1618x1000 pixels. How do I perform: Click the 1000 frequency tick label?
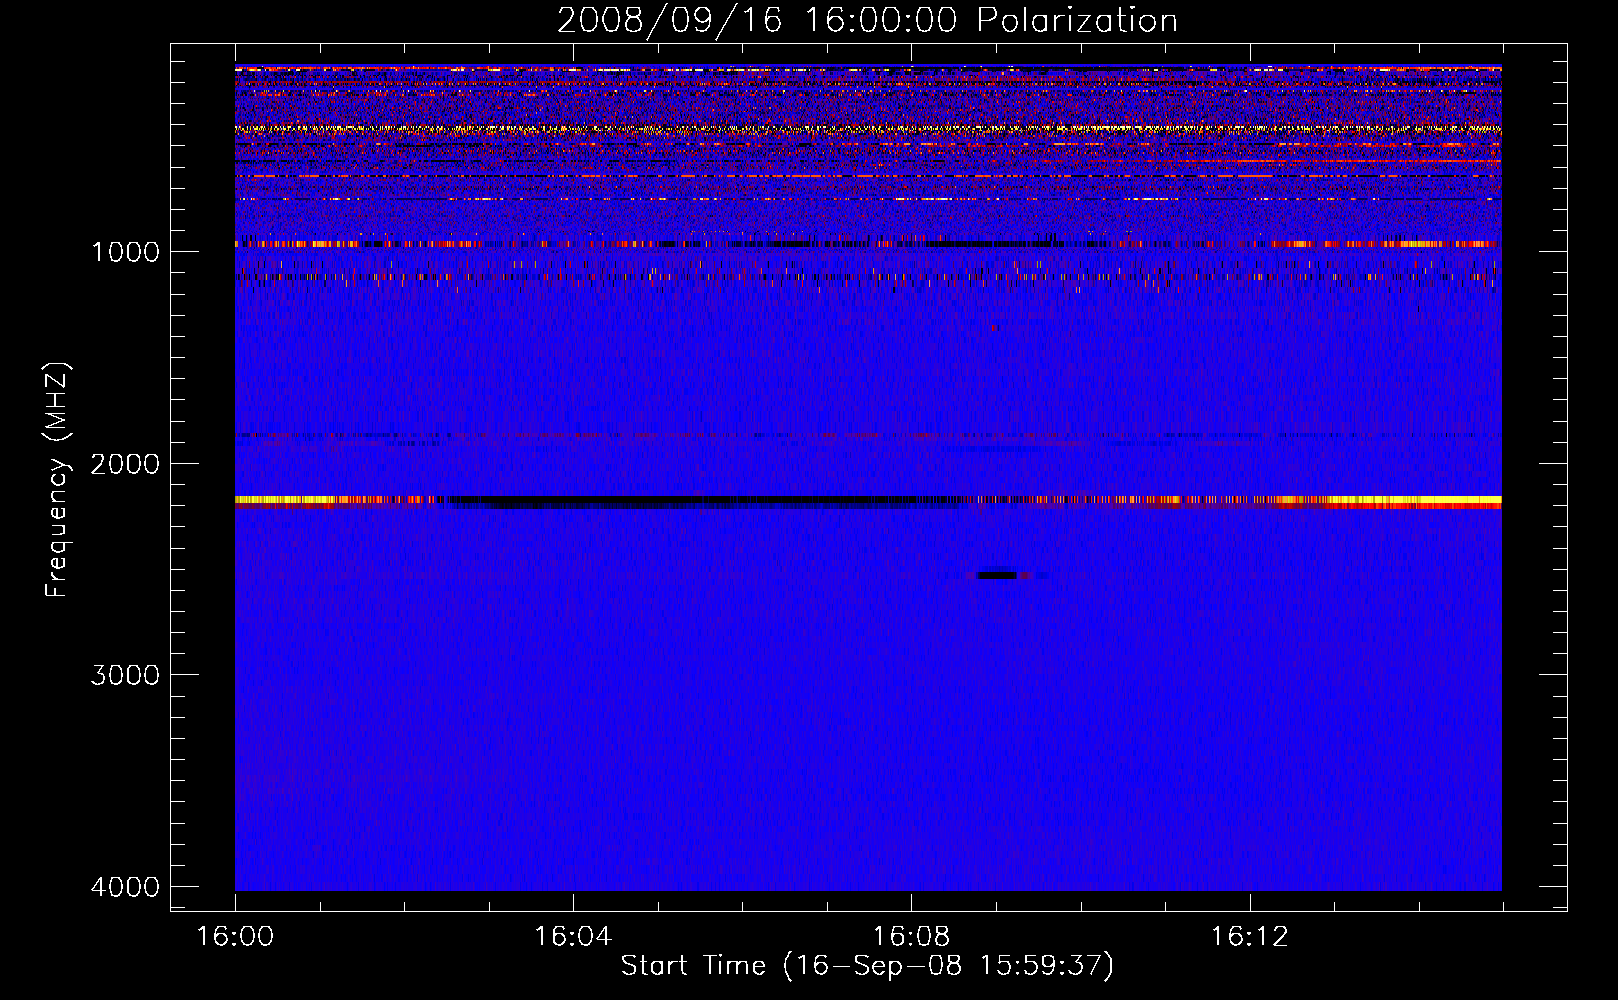tap(125, 252)
